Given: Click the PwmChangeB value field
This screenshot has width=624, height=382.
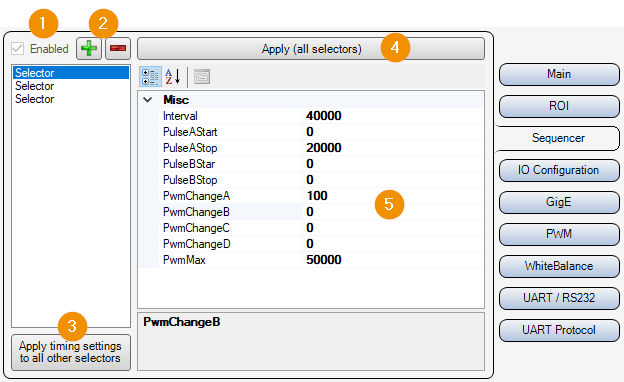Looking at the screenshot, I should click(x=393, y=212).
